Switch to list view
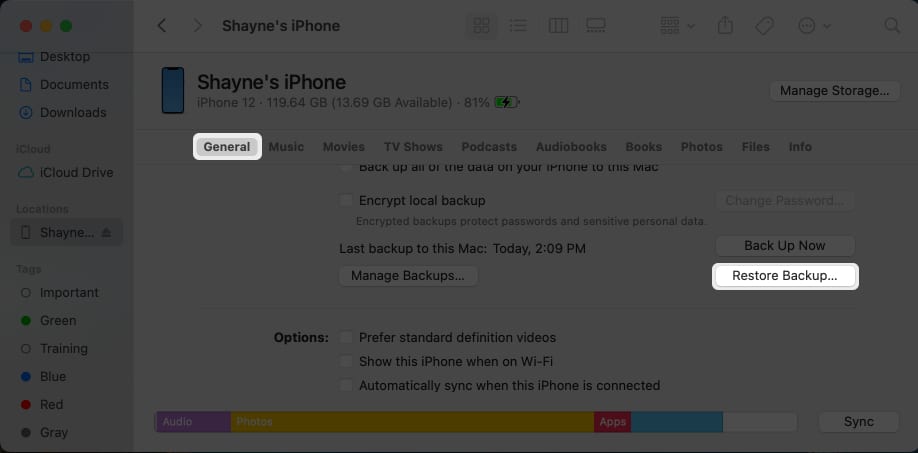The width and height of the screenshot is (918, 453). (x=518, y=26)
